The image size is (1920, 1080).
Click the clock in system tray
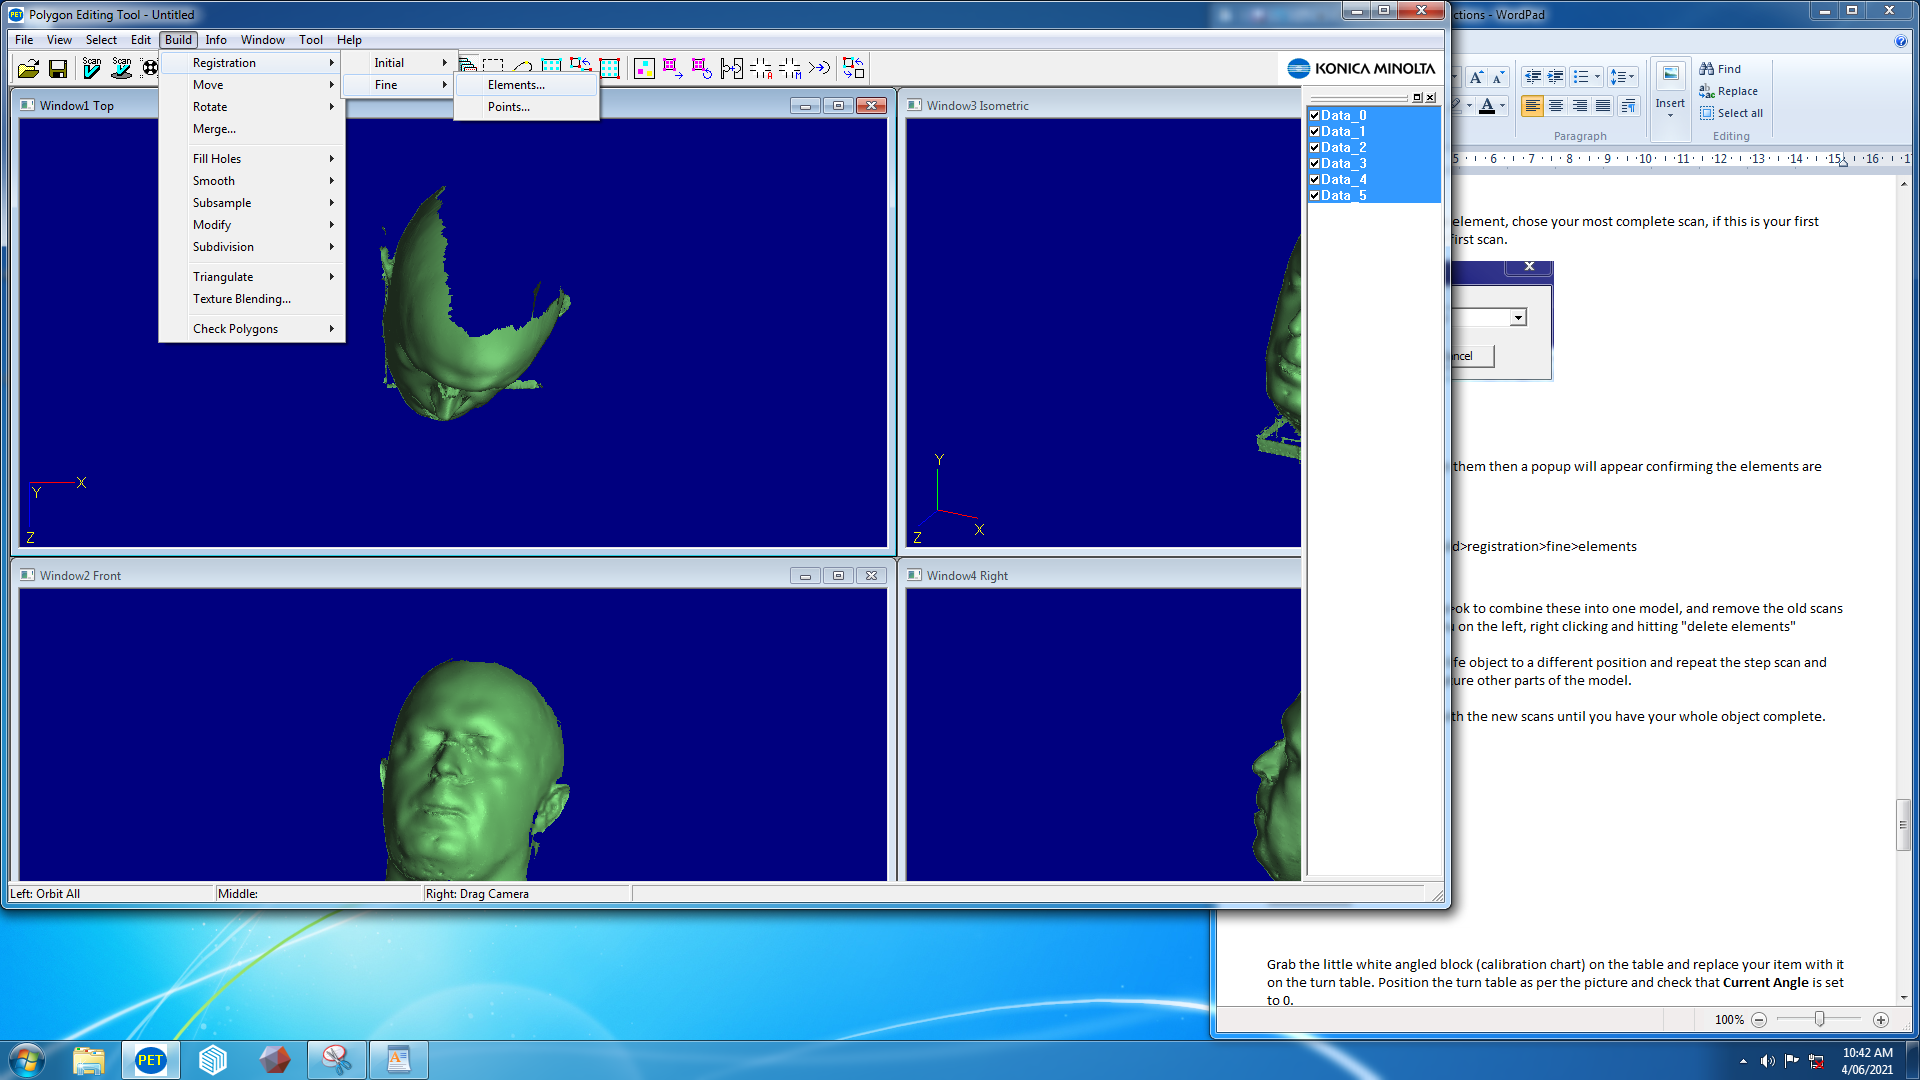[x=1867, y=1060]
